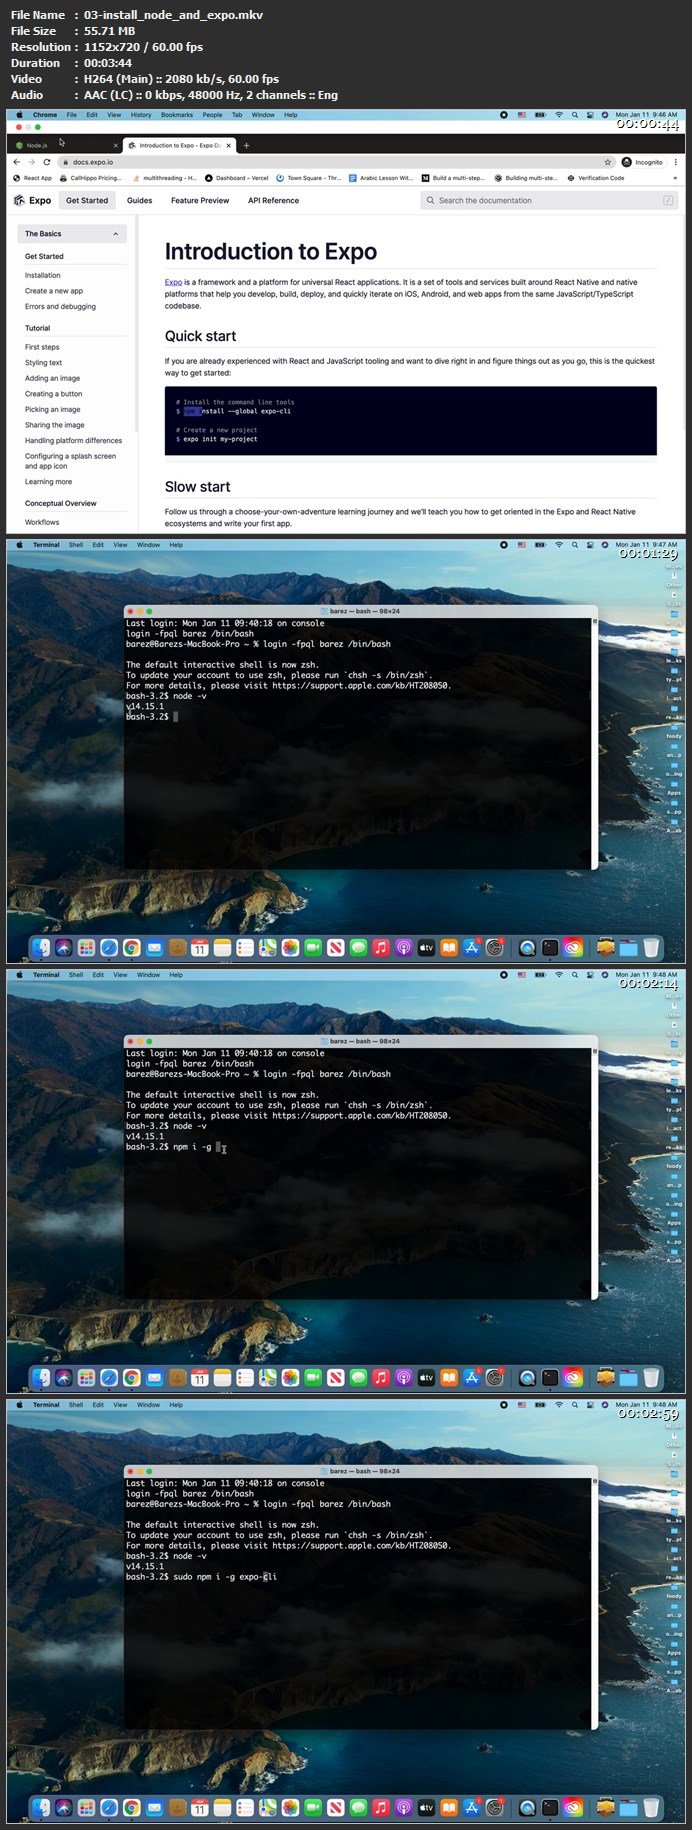Close the Introduction to Expo tab

coord(228,145)
